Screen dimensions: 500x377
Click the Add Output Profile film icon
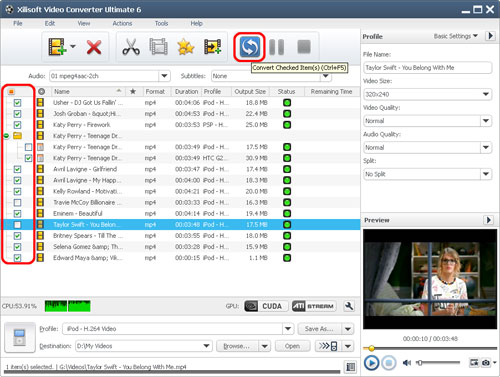coord(213,47)
